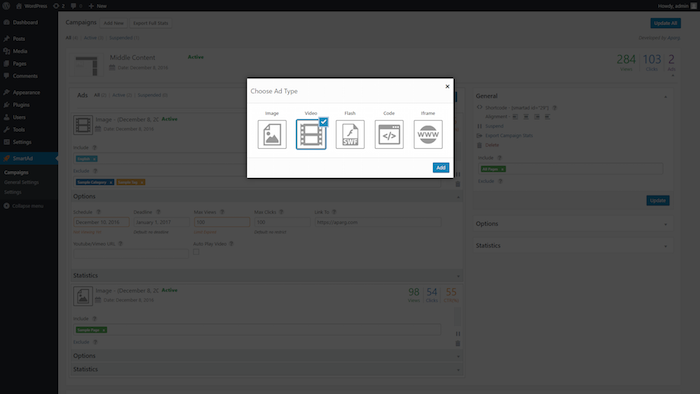This screenshot has width=700, height=394.
Task: Remove the Sample Tag exclude tag
Action: 142,182
